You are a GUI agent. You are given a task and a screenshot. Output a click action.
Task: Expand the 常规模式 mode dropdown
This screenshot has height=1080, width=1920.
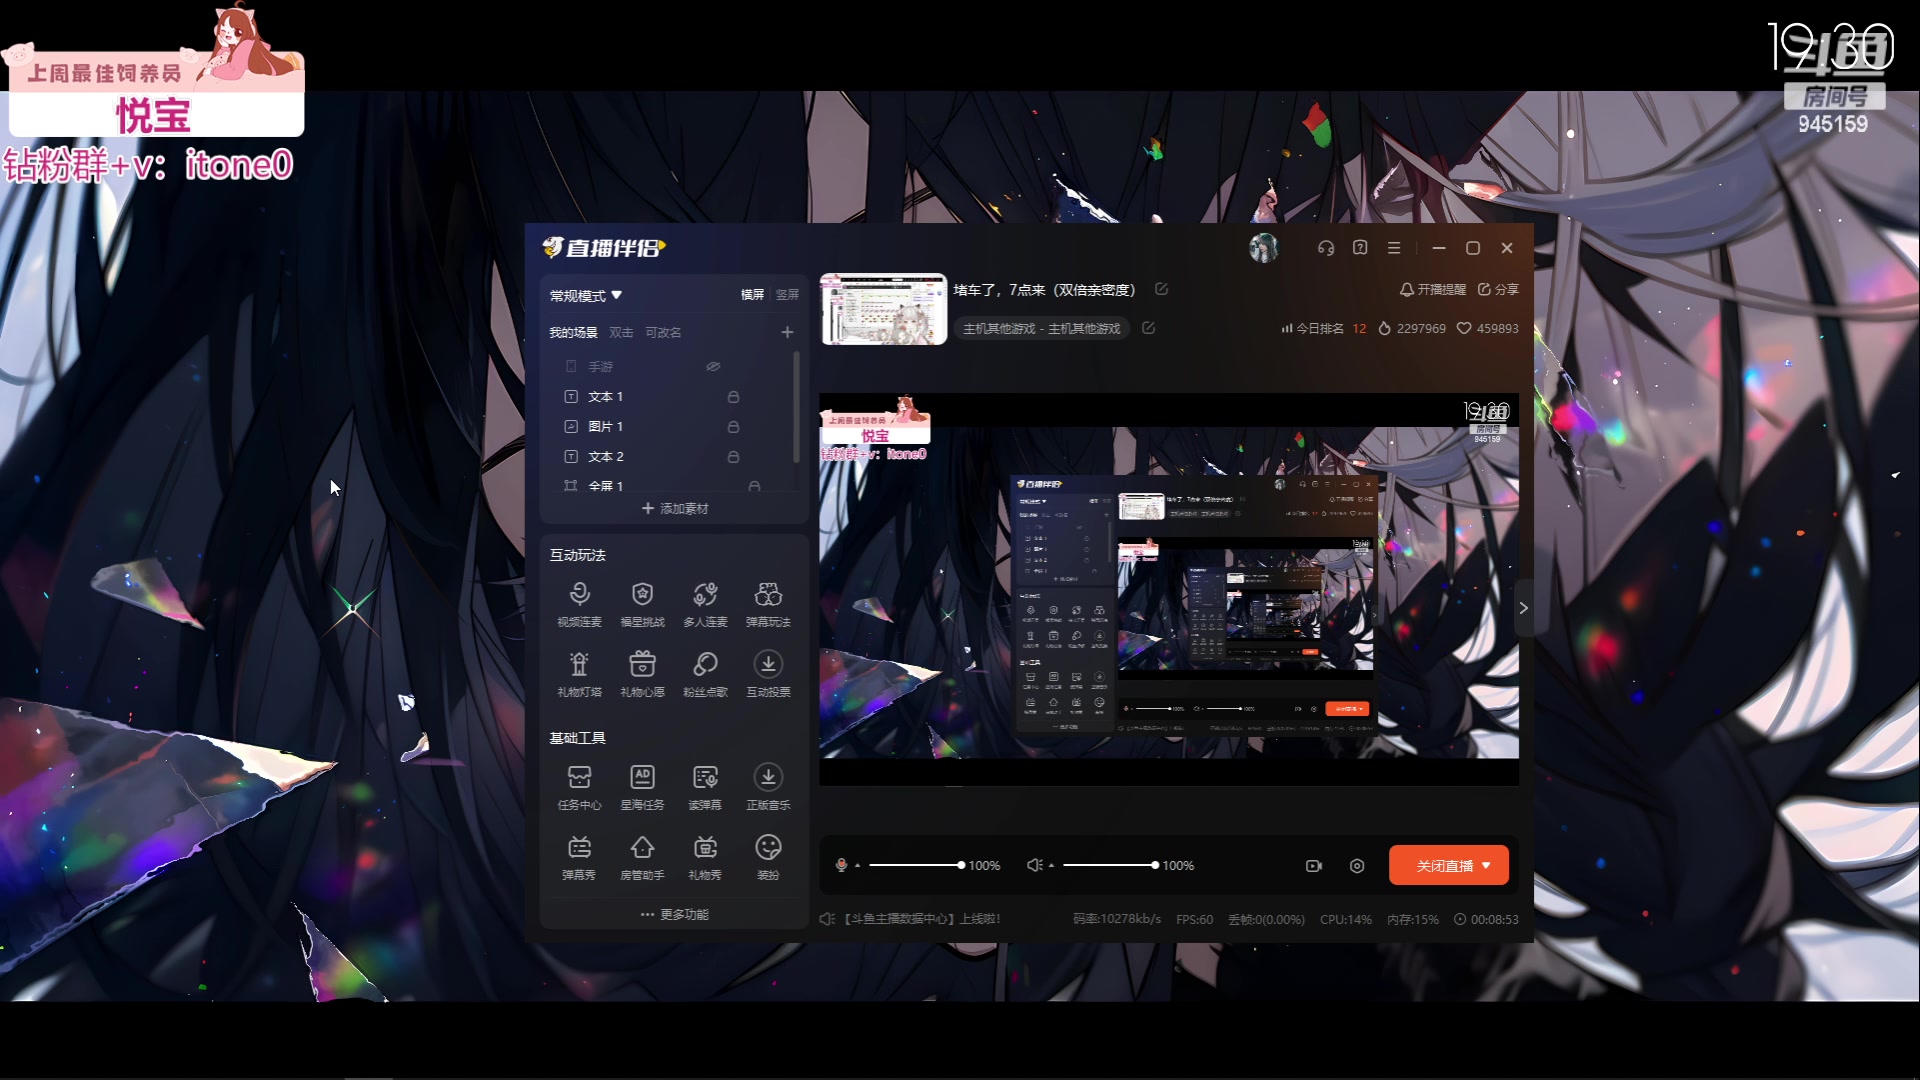pyautogui.click(x=586, y=296)
